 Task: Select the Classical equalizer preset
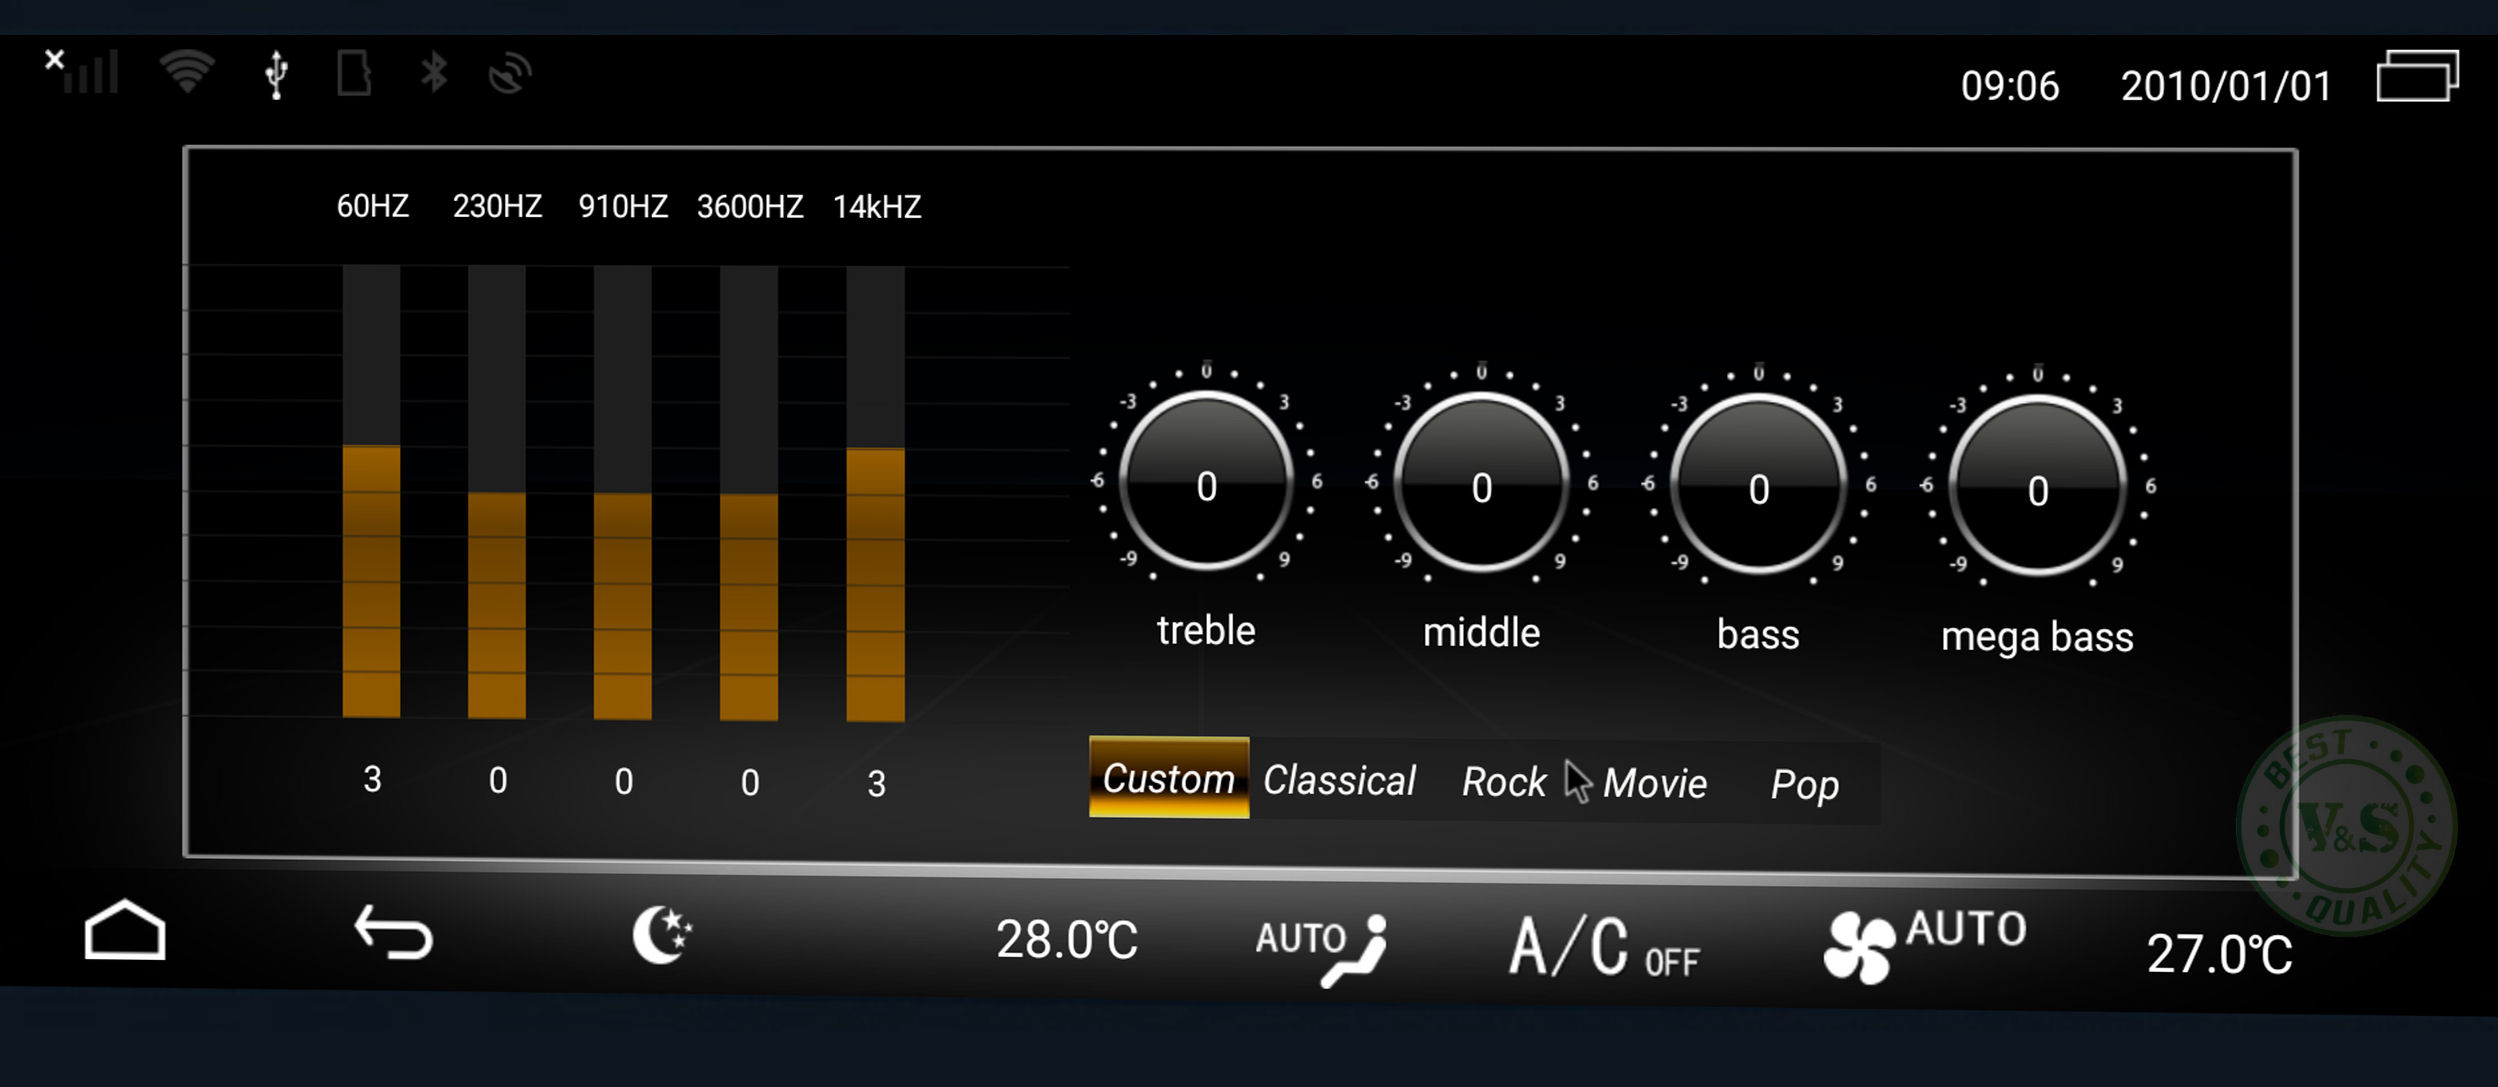click(x=1339, y=780)
